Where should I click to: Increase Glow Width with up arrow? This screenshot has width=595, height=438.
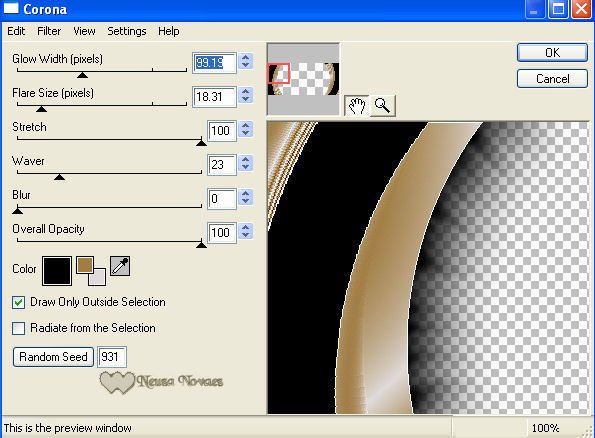coord(246,58)
